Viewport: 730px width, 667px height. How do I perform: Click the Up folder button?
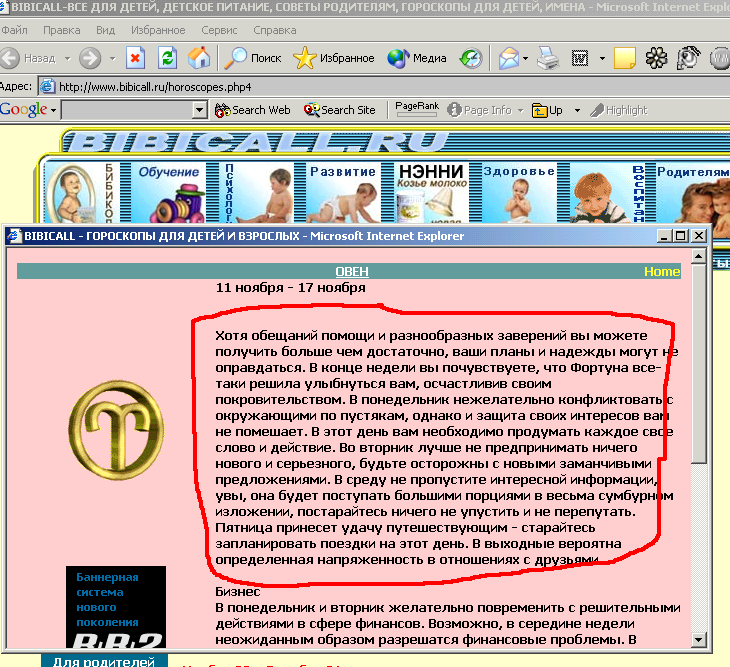[x=548, y=110]
